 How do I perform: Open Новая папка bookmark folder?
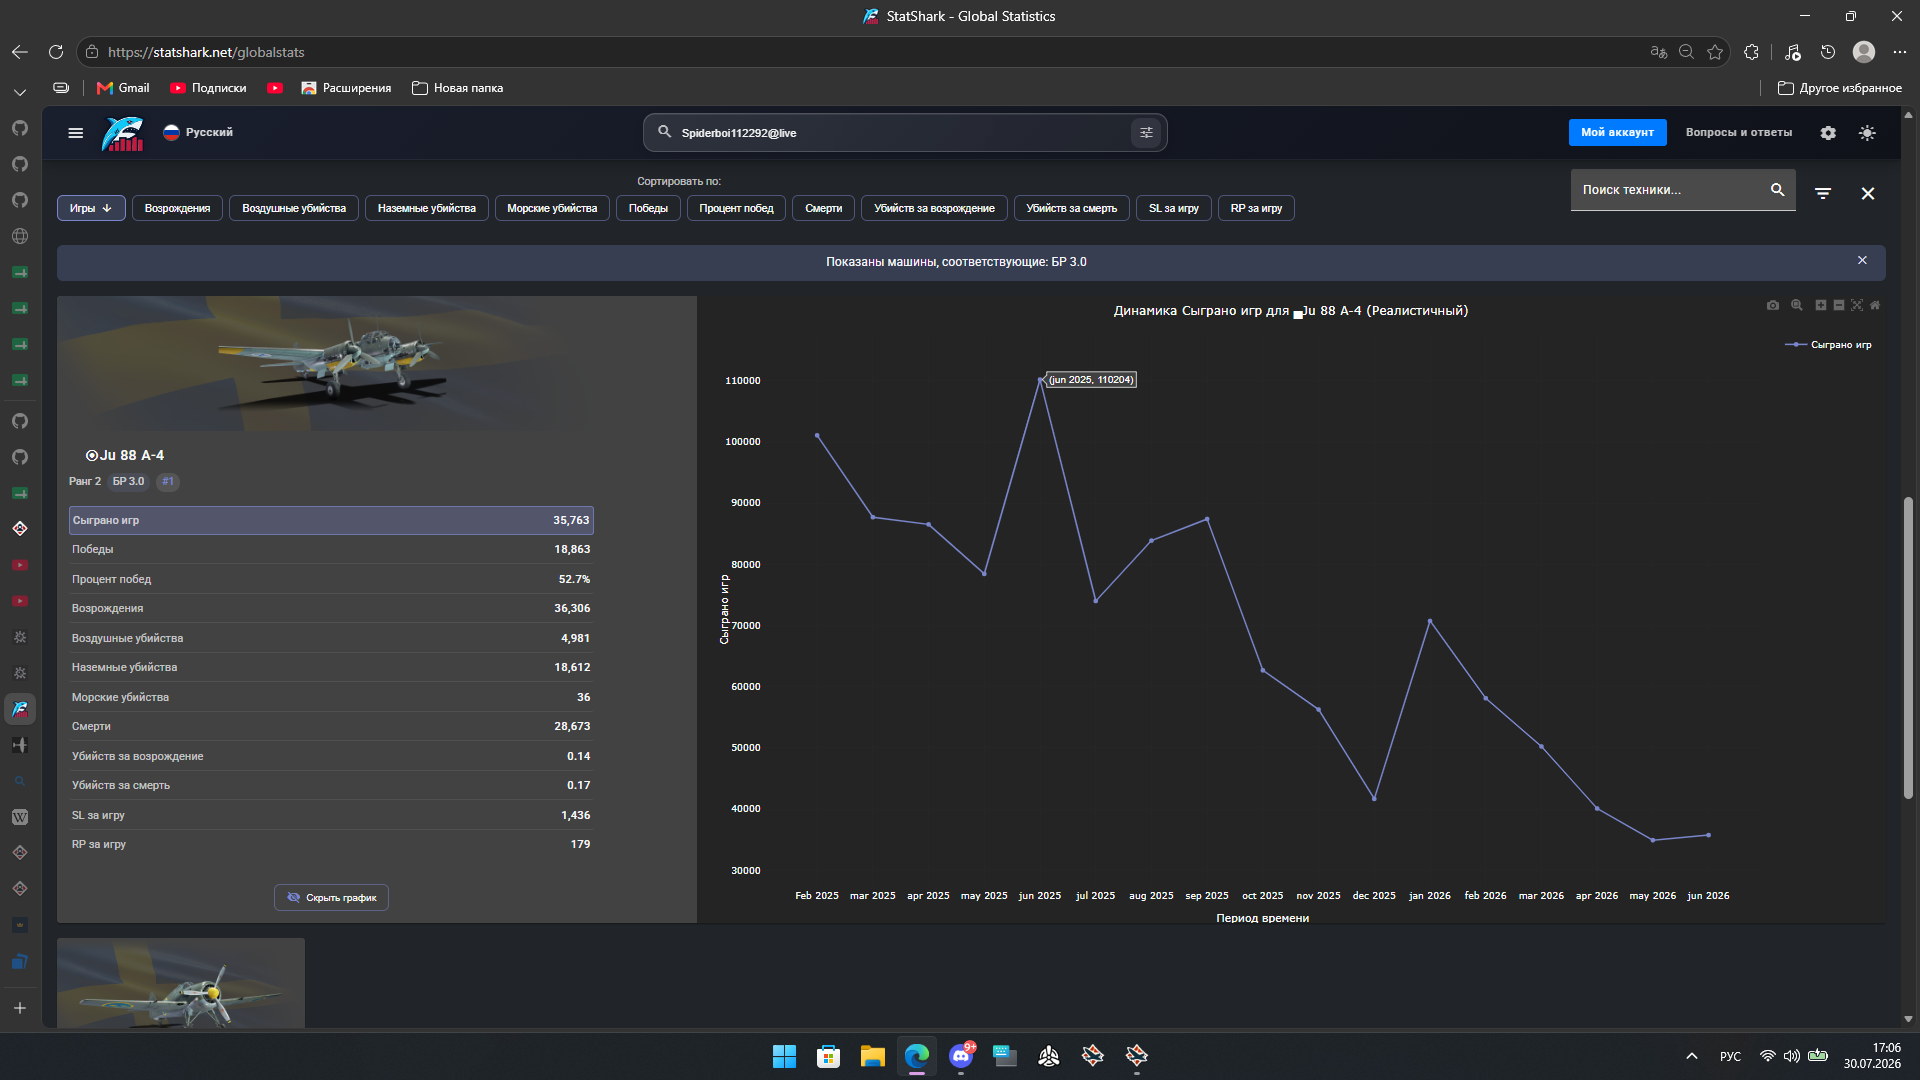point(457,88)
